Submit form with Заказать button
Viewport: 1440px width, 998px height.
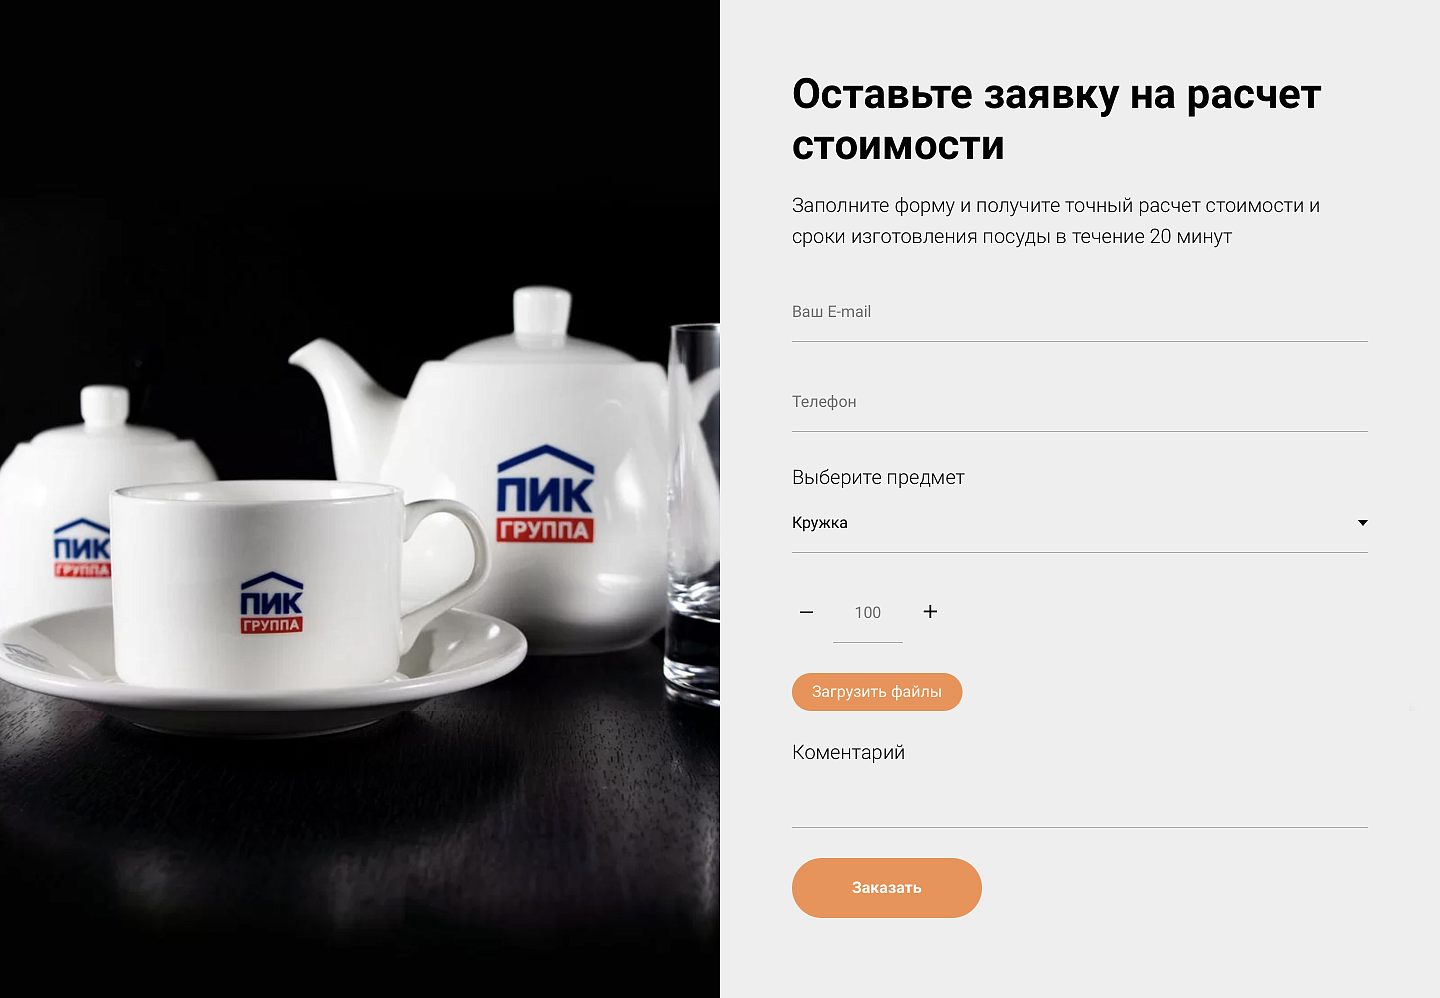(x=887, y=888)
